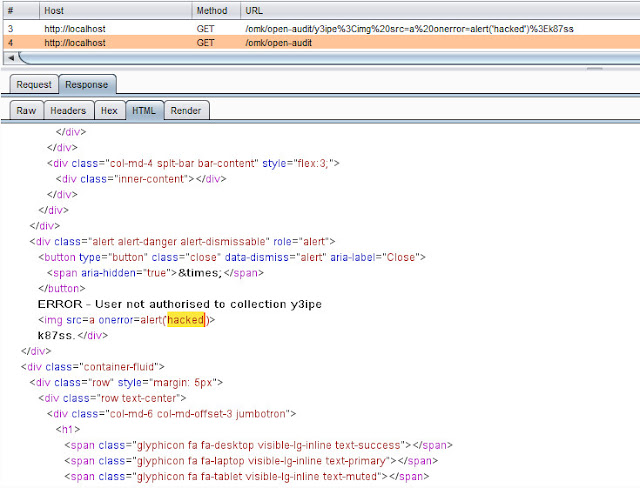640x488 pixels.
Task: Click the alert-danger div opening tag line
Action: point(182,242)
